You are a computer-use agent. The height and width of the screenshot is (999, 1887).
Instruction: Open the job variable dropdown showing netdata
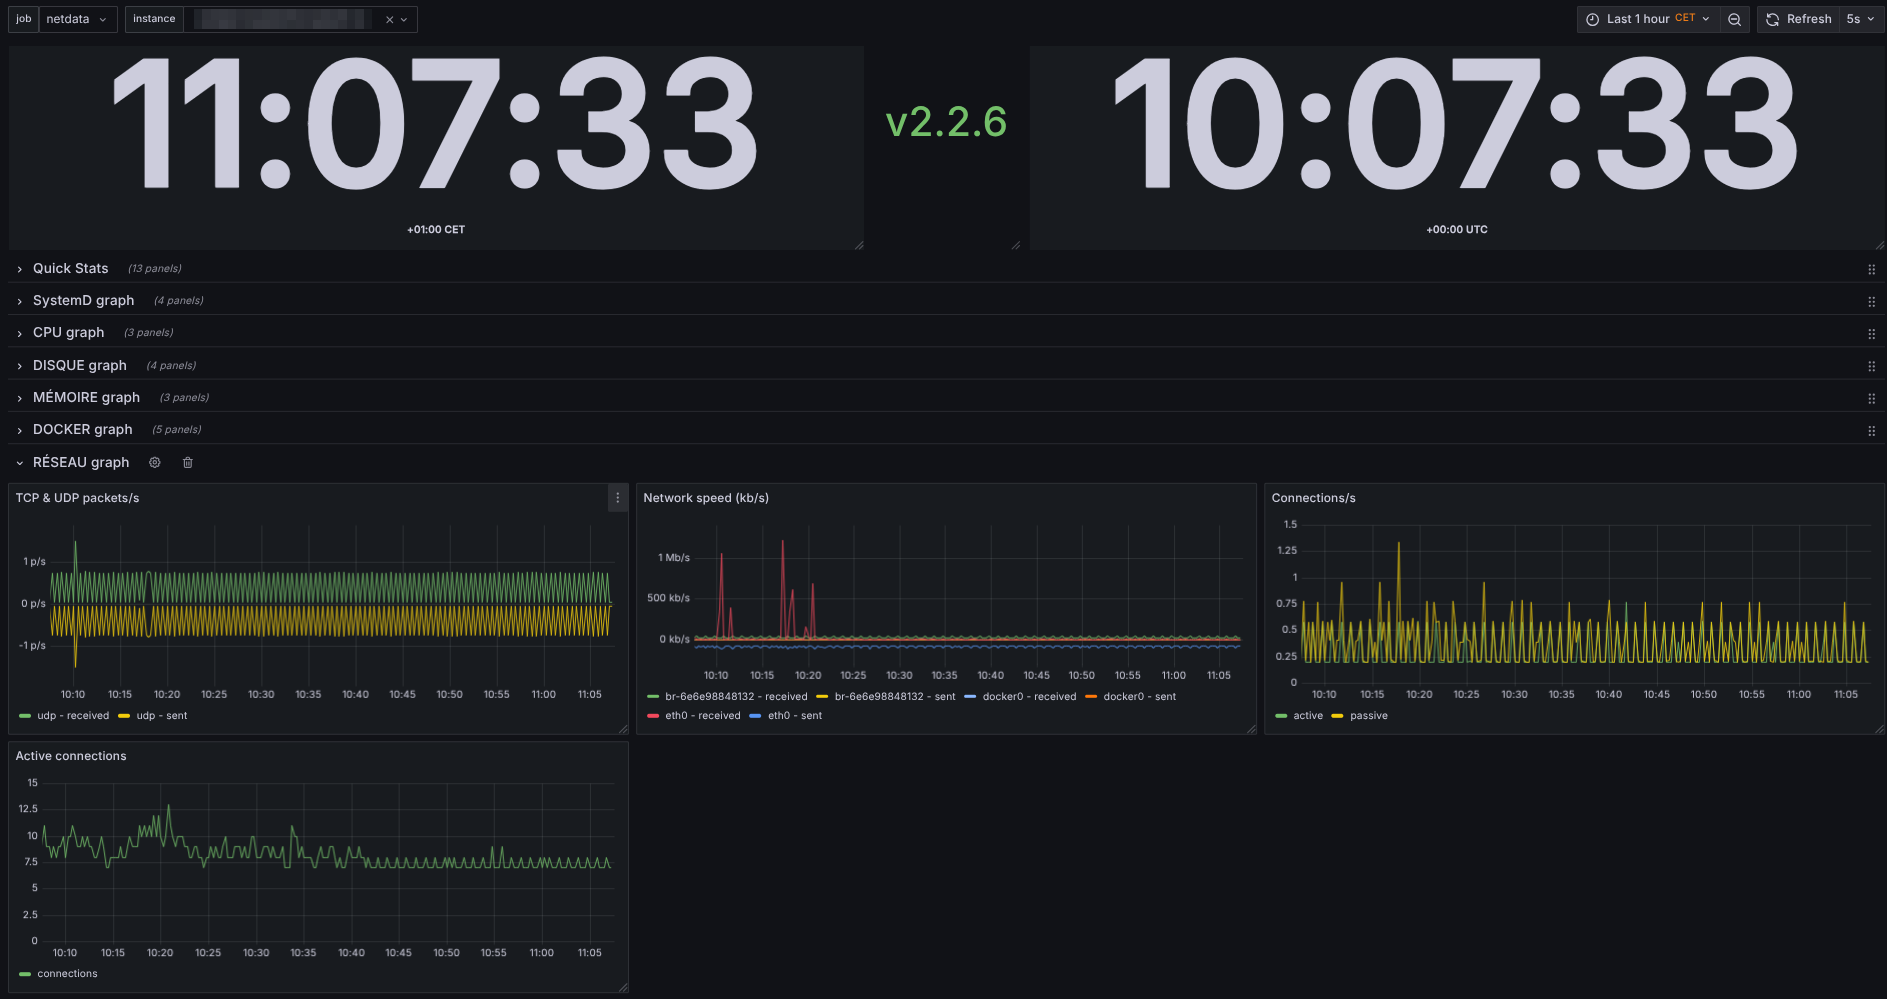coord(77,19)
